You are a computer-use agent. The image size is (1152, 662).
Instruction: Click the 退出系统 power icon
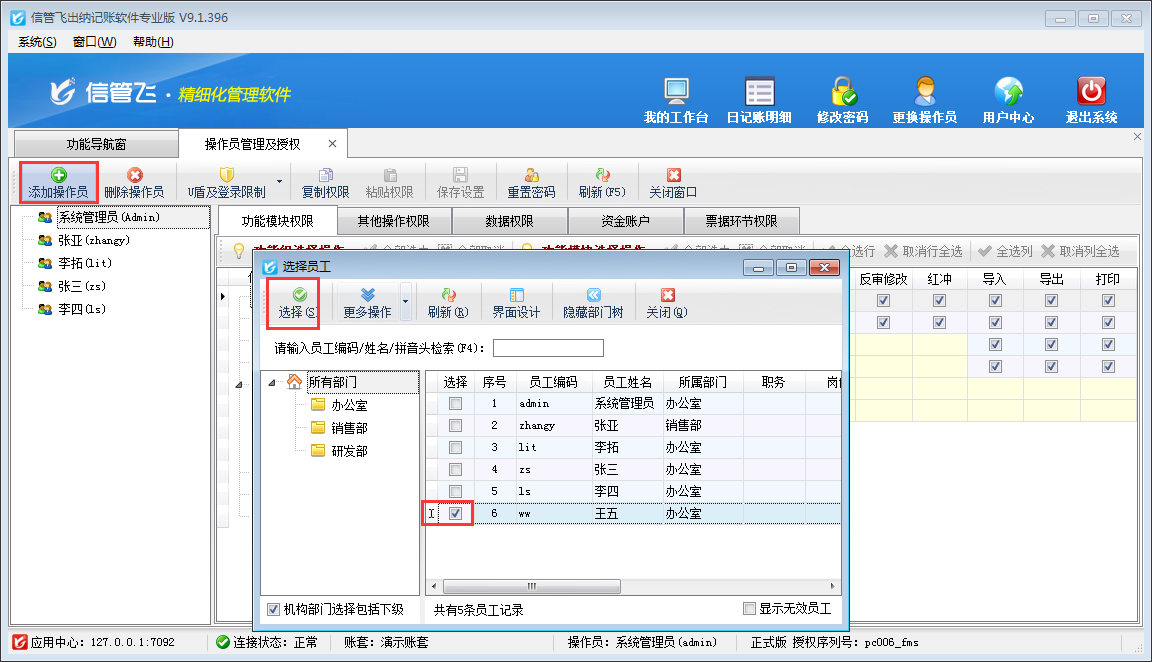pos(1091,92)
